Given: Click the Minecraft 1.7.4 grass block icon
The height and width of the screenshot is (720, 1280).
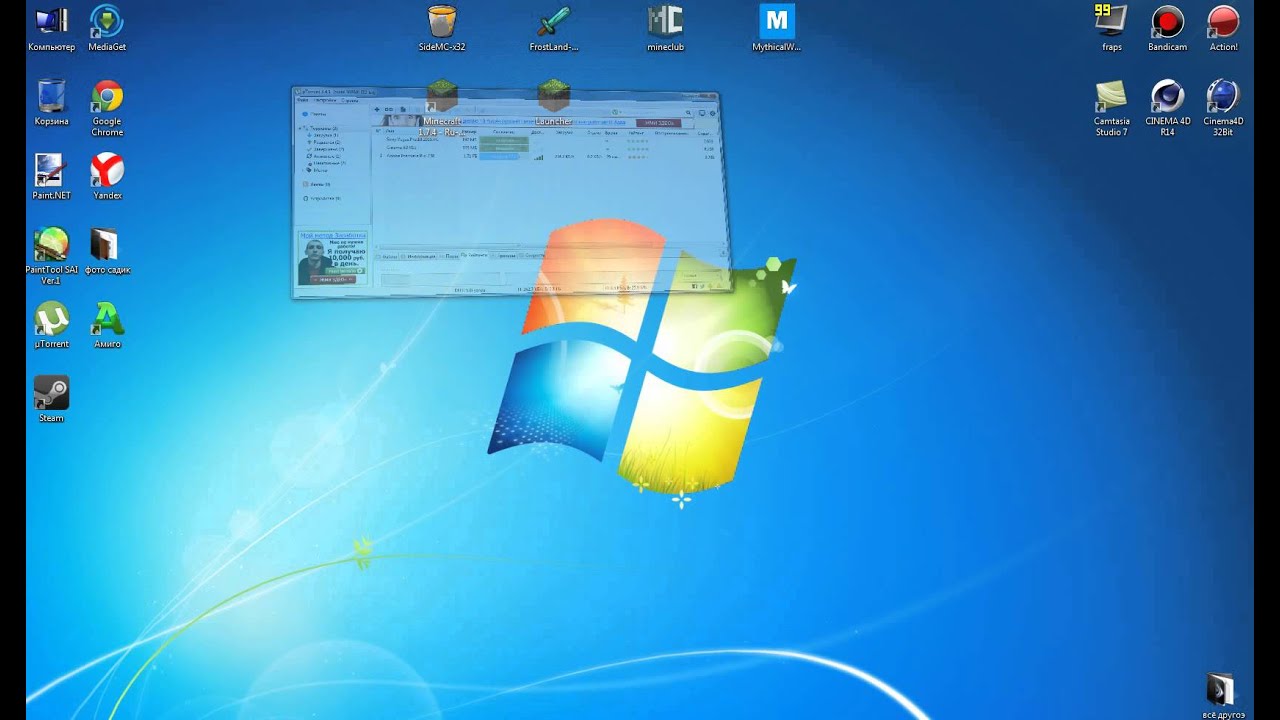Looking at the screenshot, I should point(442,96).
